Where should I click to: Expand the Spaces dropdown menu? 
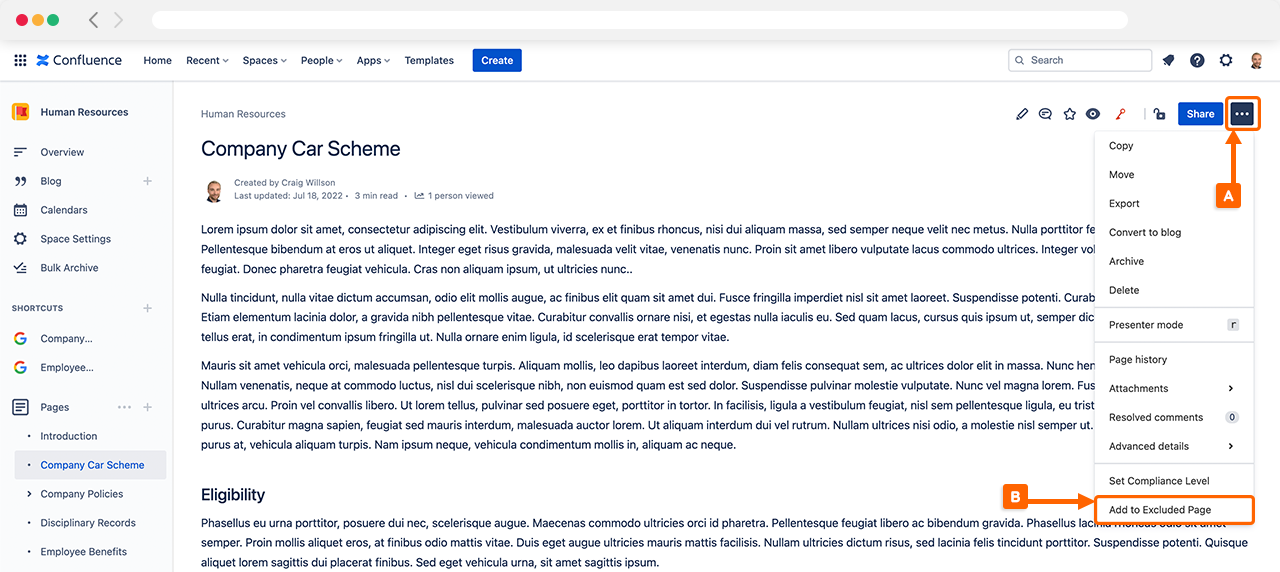(264, 60)
